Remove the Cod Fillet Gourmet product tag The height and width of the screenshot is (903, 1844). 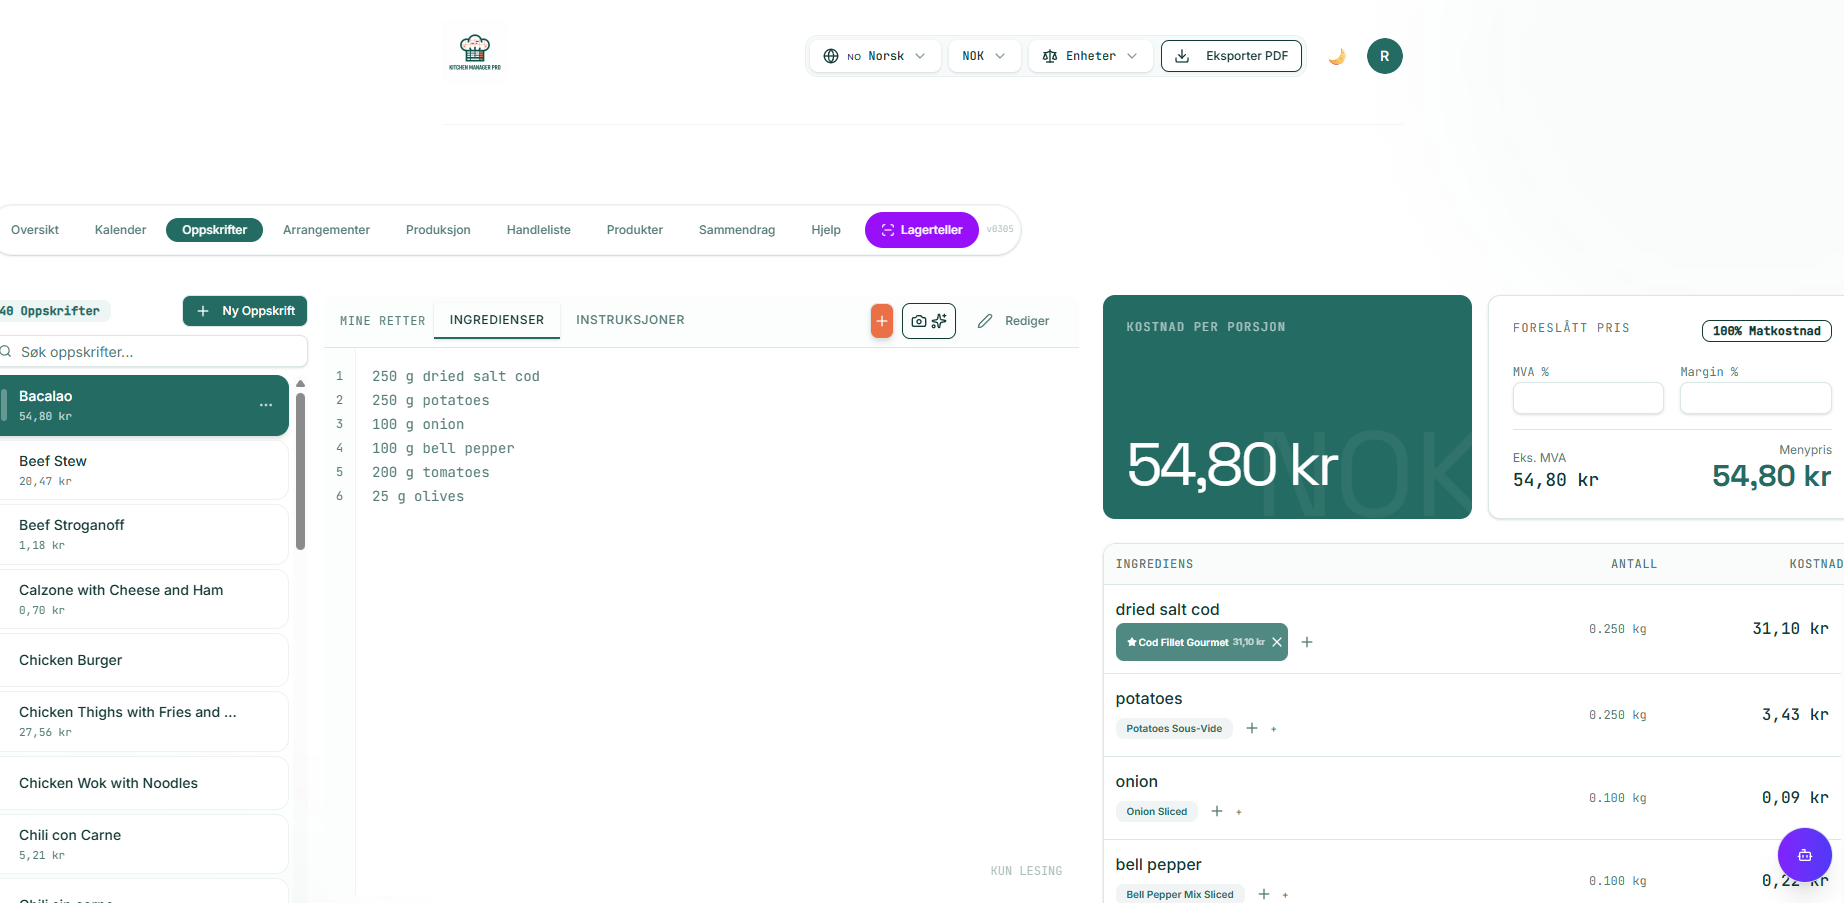pos(1277,642)
